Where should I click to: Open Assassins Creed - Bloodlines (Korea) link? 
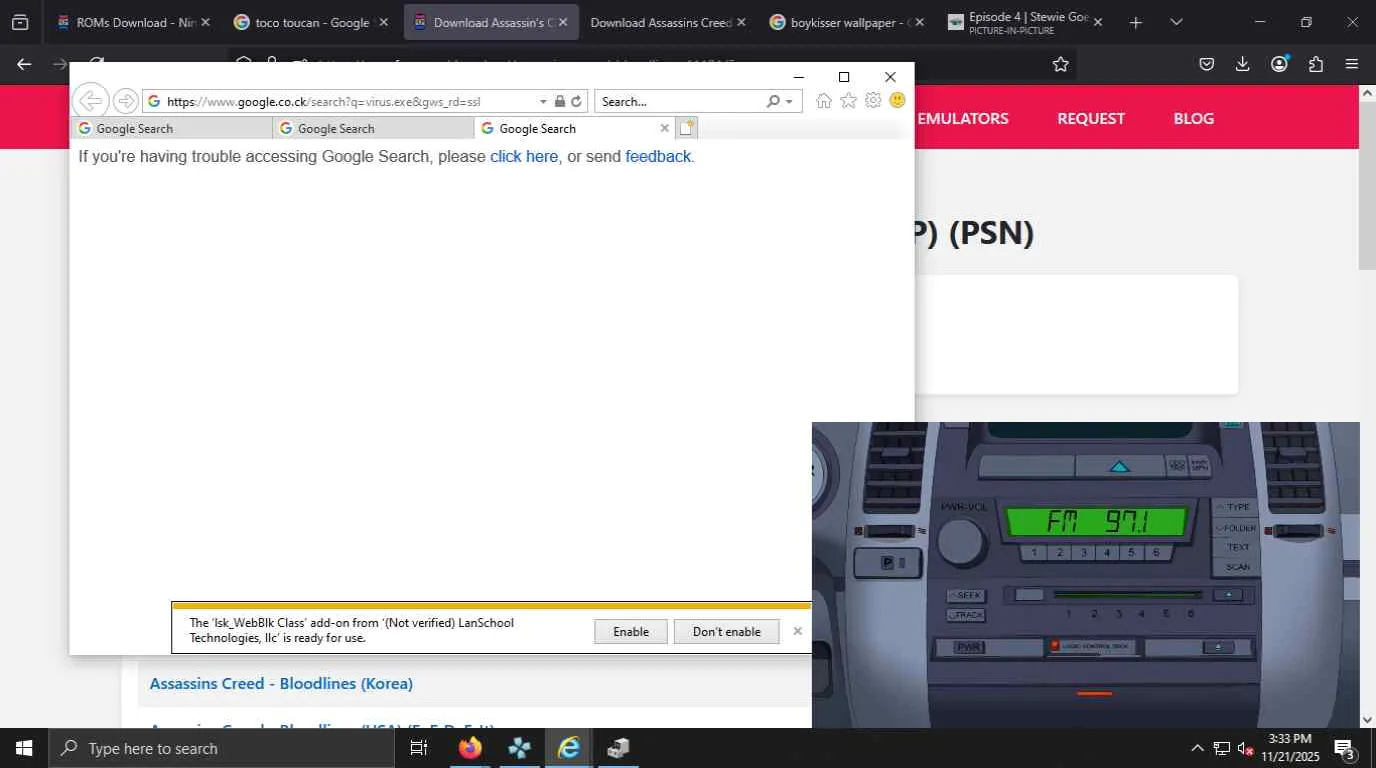pos(281,684)
